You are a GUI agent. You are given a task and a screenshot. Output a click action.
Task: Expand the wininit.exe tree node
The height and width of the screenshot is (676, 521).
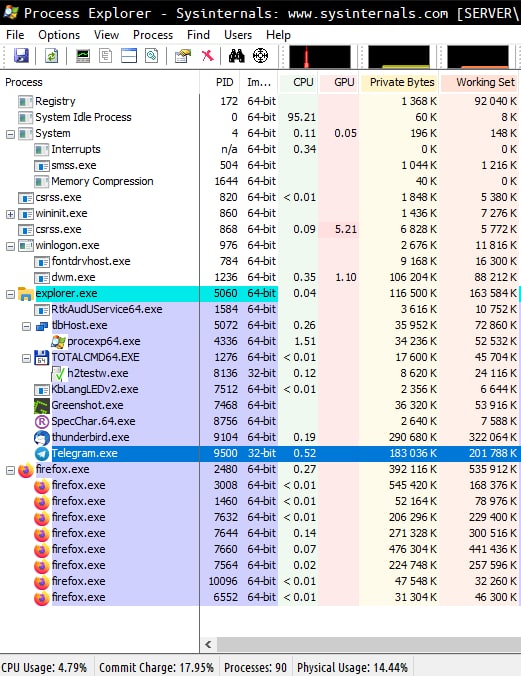10,214
